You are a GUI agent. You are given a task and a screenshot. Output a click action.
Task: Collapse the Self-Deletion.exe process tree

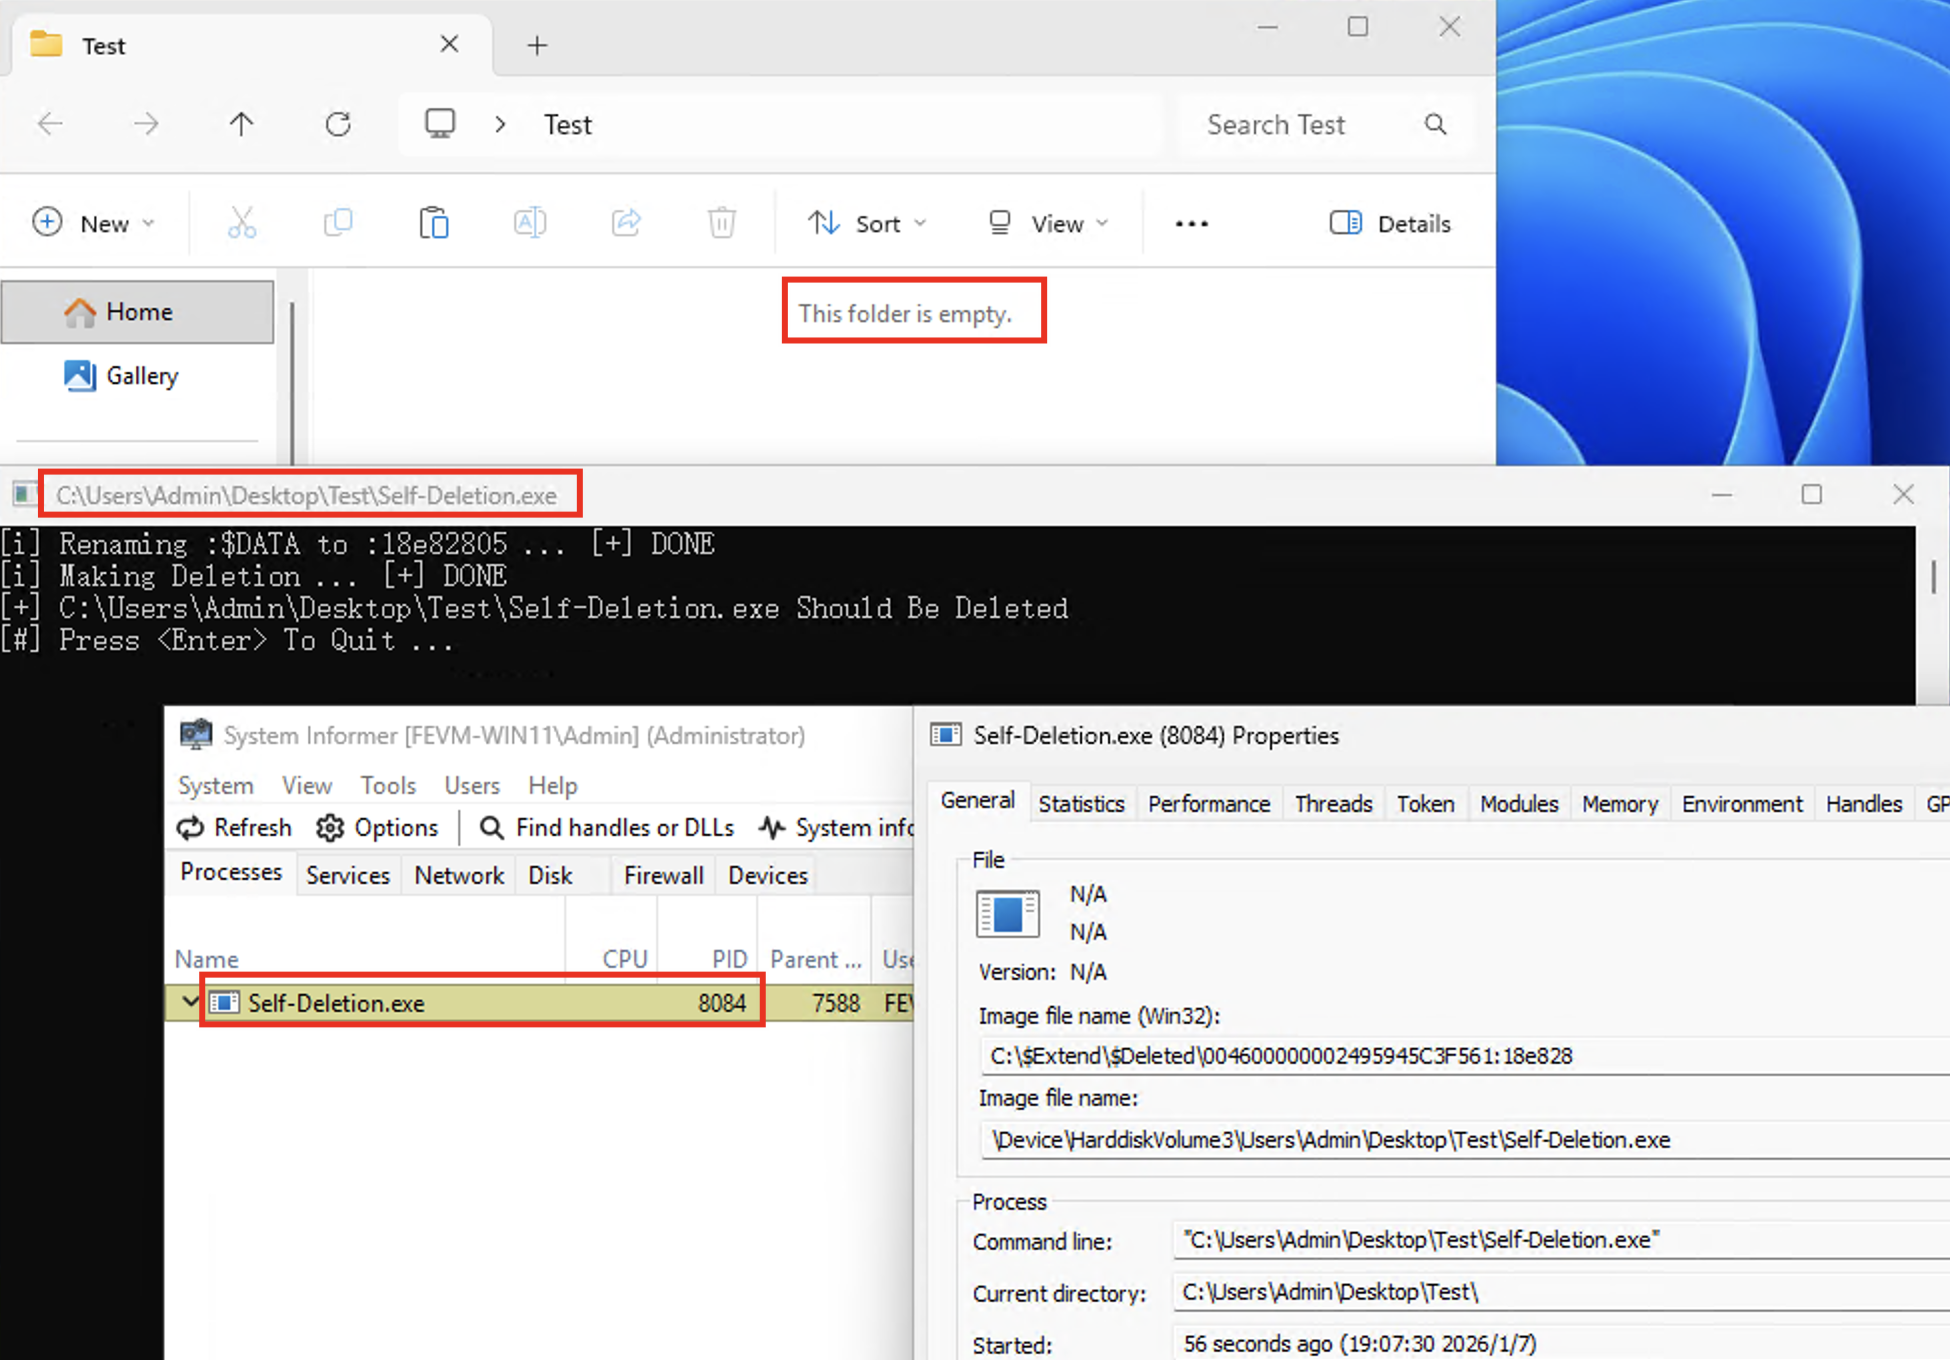coord(189,1001)
